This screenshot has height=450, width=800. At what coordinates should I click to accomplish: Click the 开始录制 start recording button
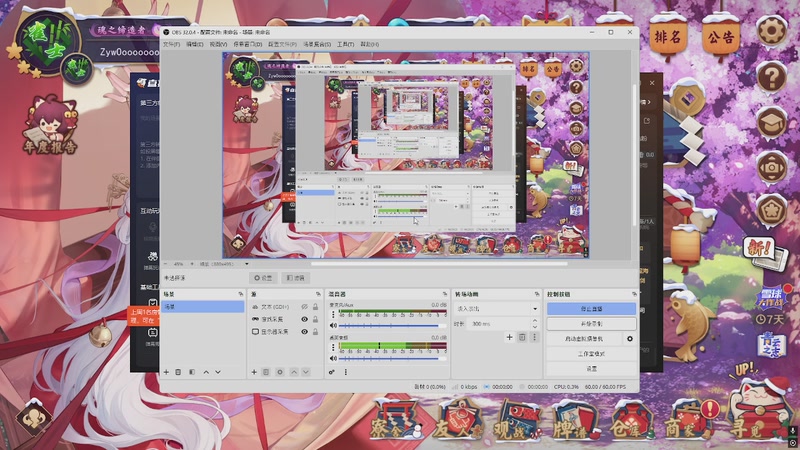(x=591, y=323)
